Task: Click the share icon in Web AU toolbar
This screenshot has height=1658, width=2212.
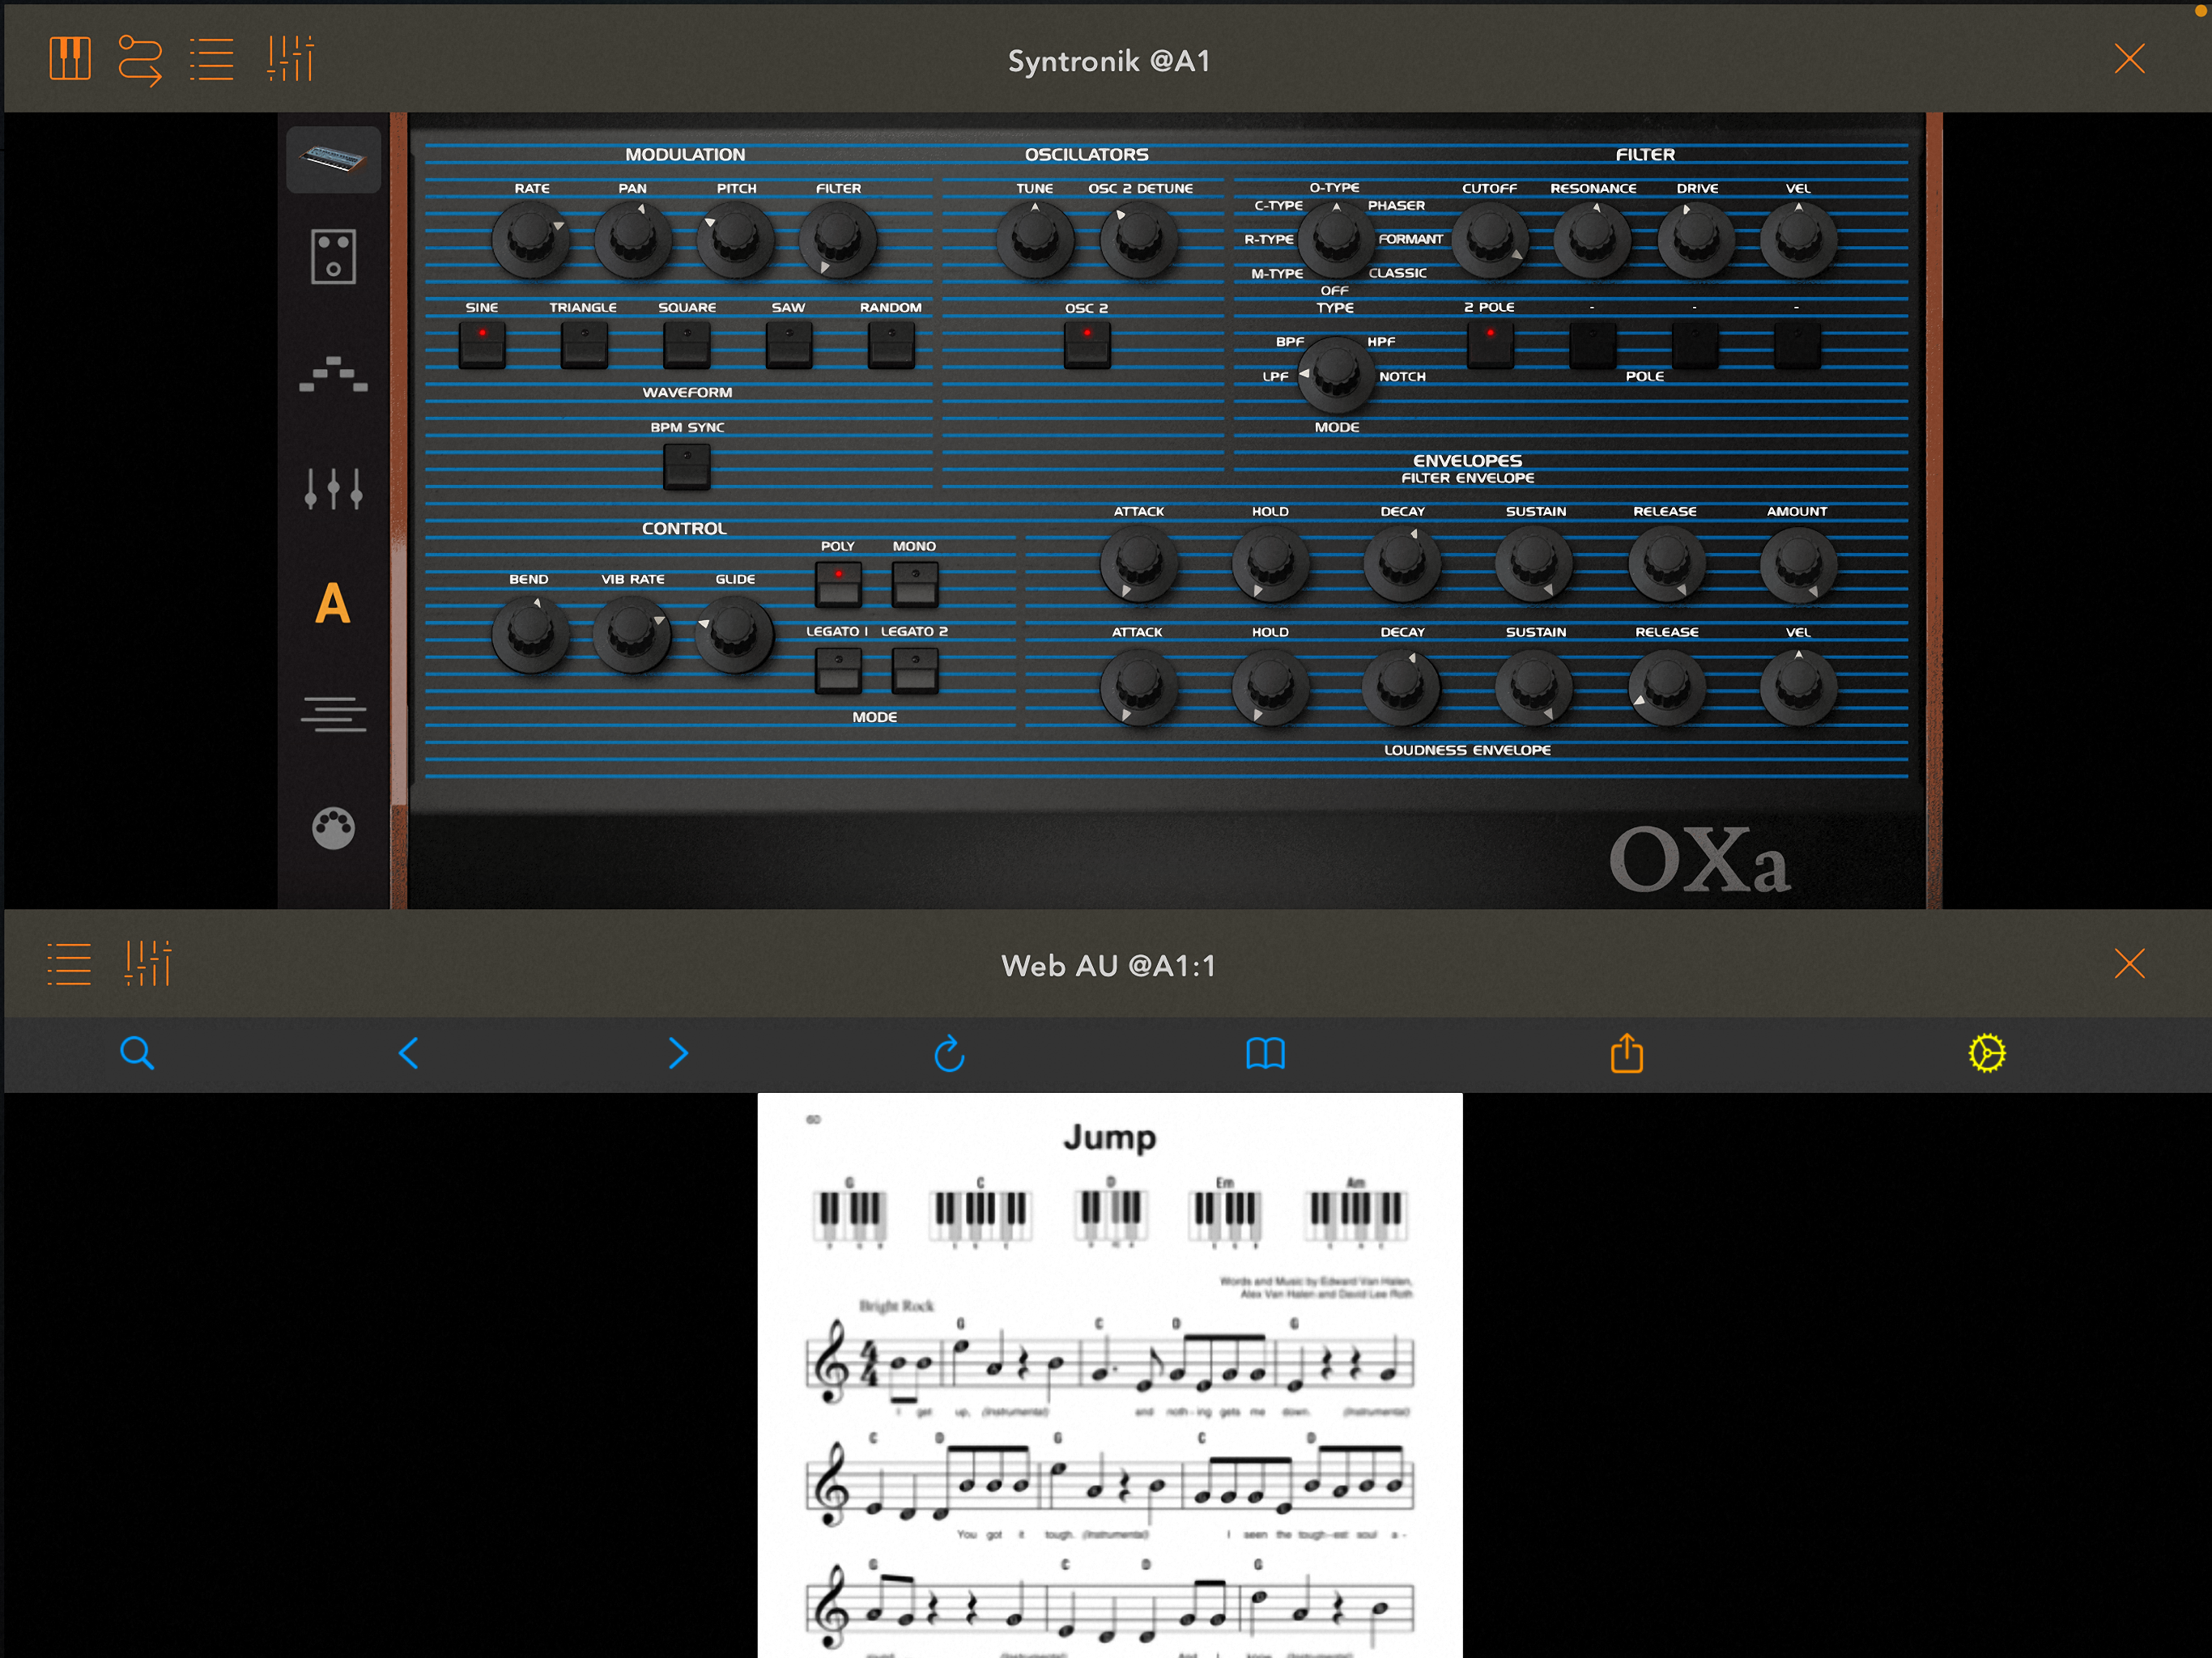Action: (1627, 1053)
